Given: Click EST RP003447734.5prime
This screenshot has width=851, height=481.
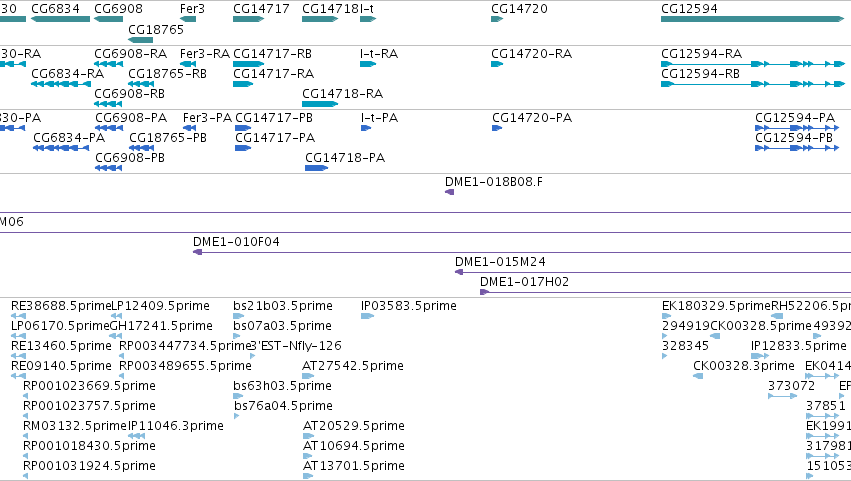Looking at the screenshot, I should pyautogui.click(x=185, y=346).
